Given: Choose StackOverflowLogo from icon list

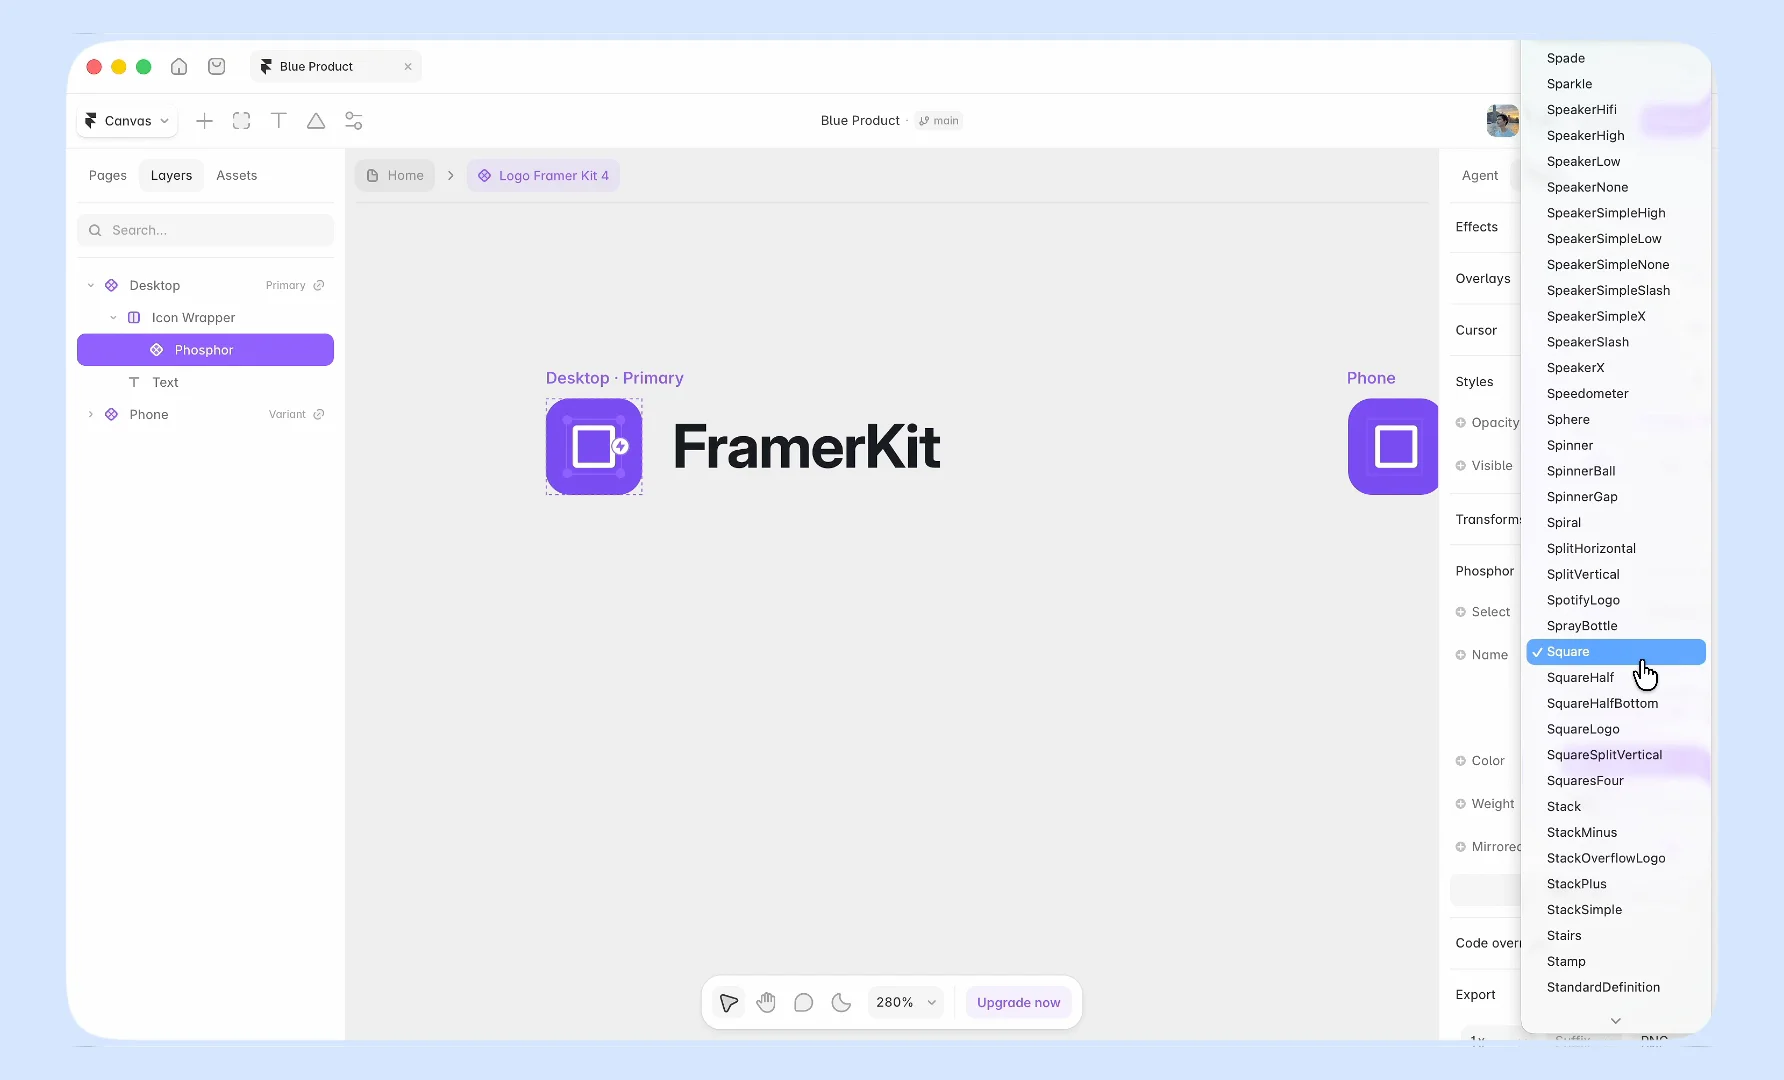Looking at the screenshot, I should click(x=1616, y=858).
